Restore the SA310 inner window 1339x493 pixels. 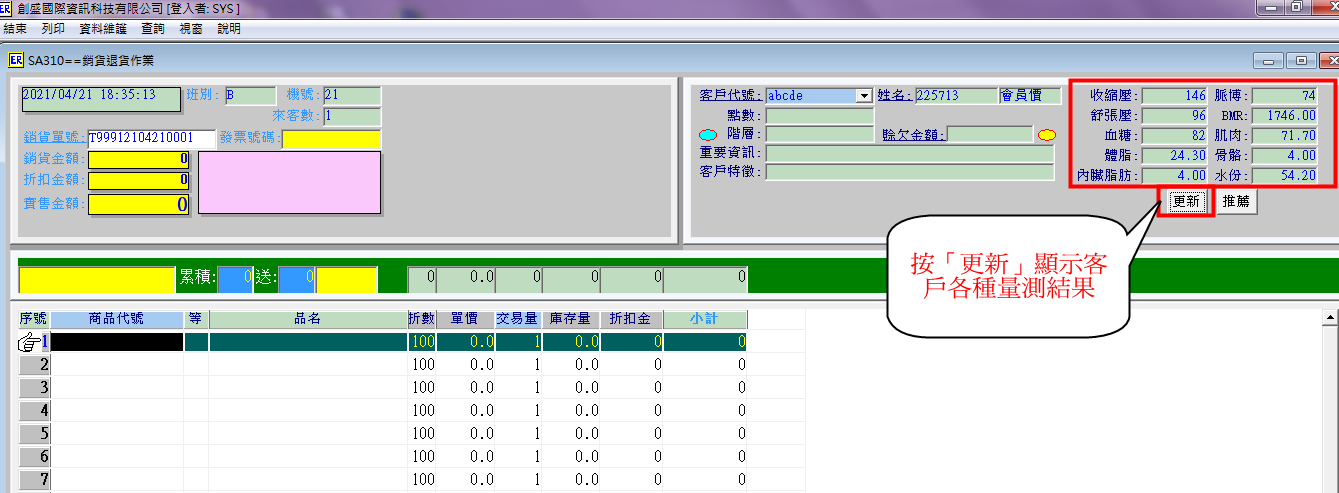(1299, 60)
